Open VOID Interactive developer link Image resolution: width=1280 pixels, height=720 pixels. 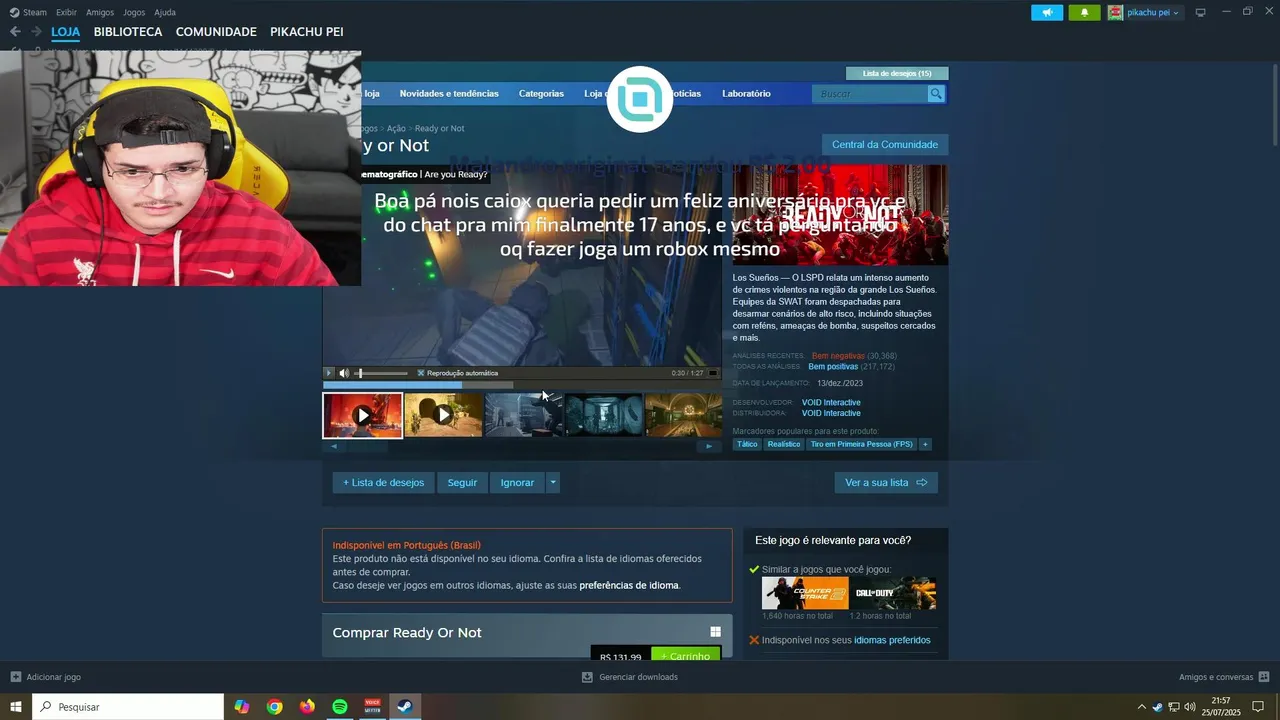tap(831, 403)
